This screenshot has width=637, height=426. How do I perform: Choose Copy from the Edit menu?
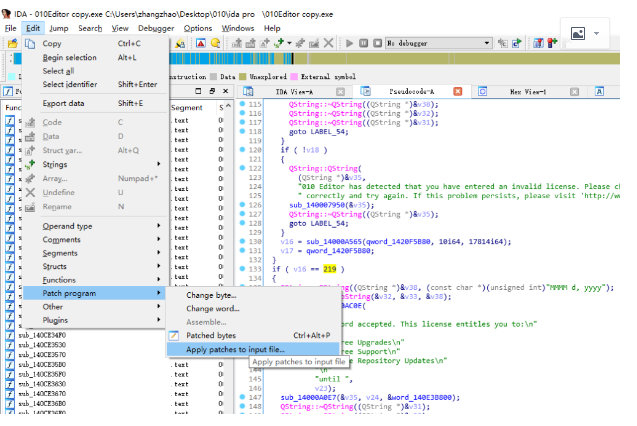click(95, 43)
